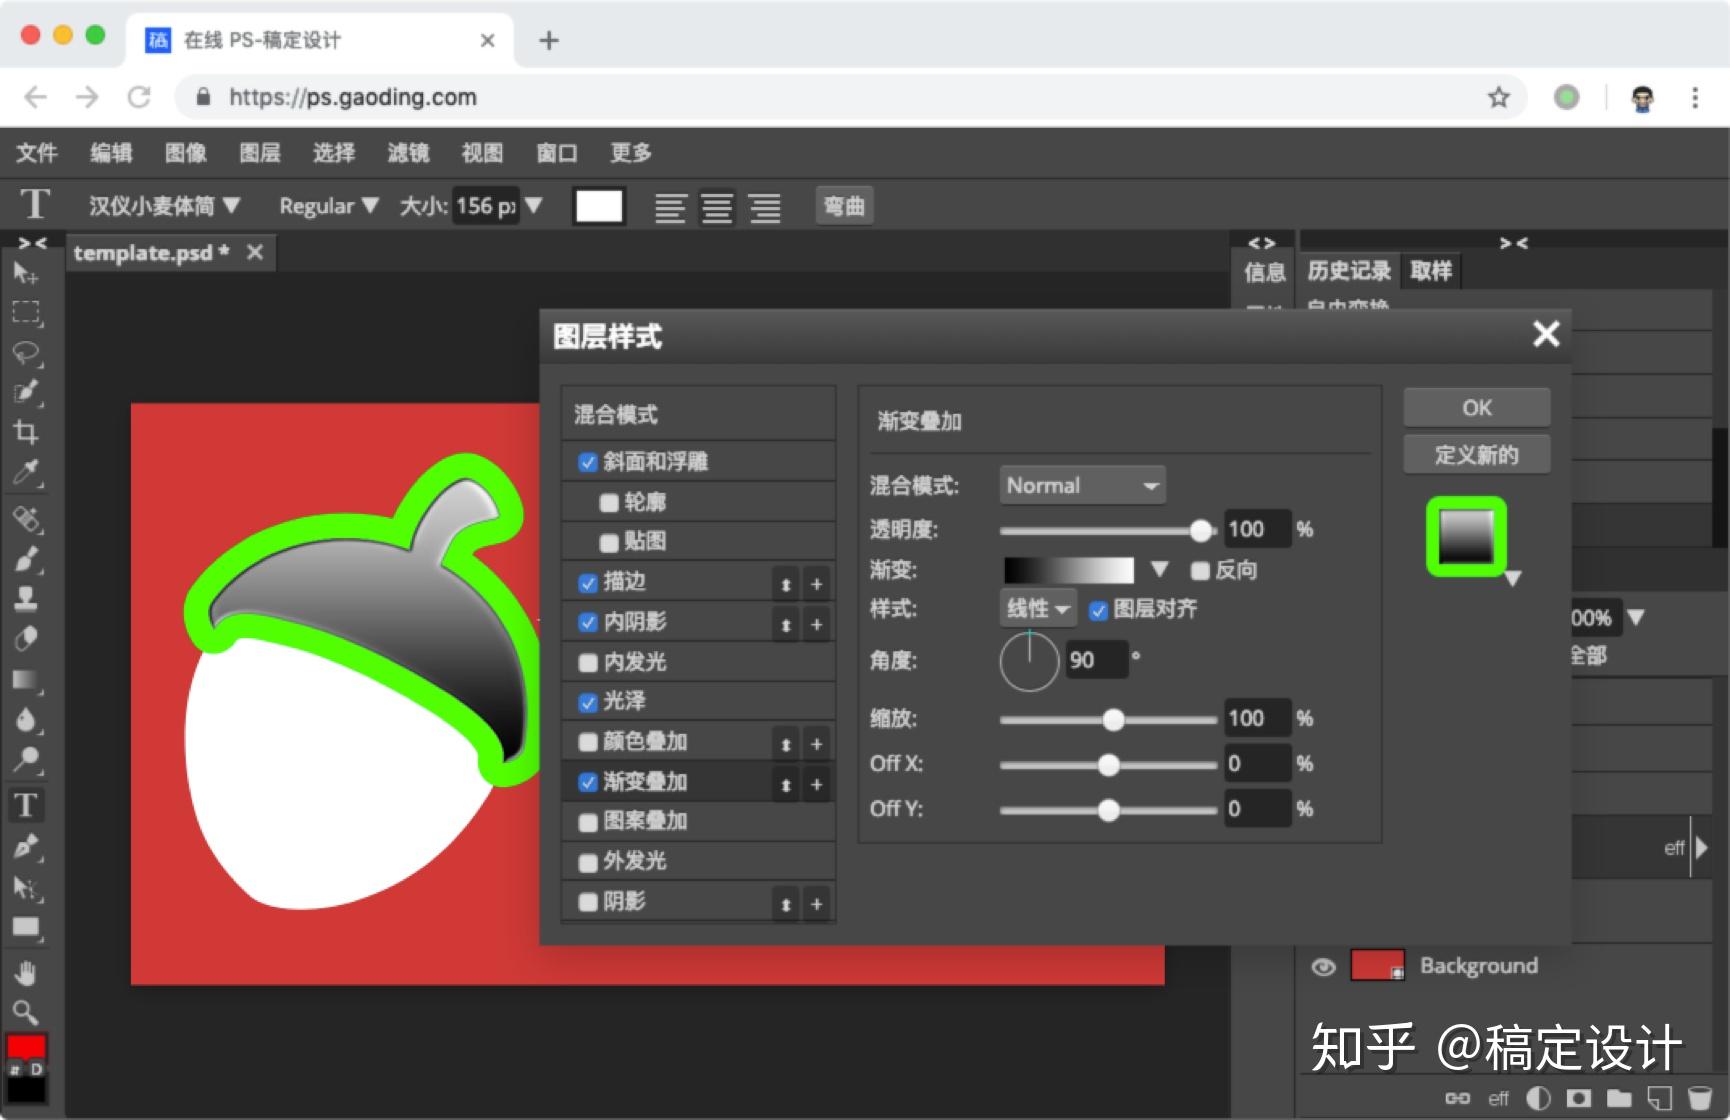The width and height of the screenshot is (1730, 1120).
Task: Uncheck the 内阴影 layer style
Action: (x=588, y=622)
